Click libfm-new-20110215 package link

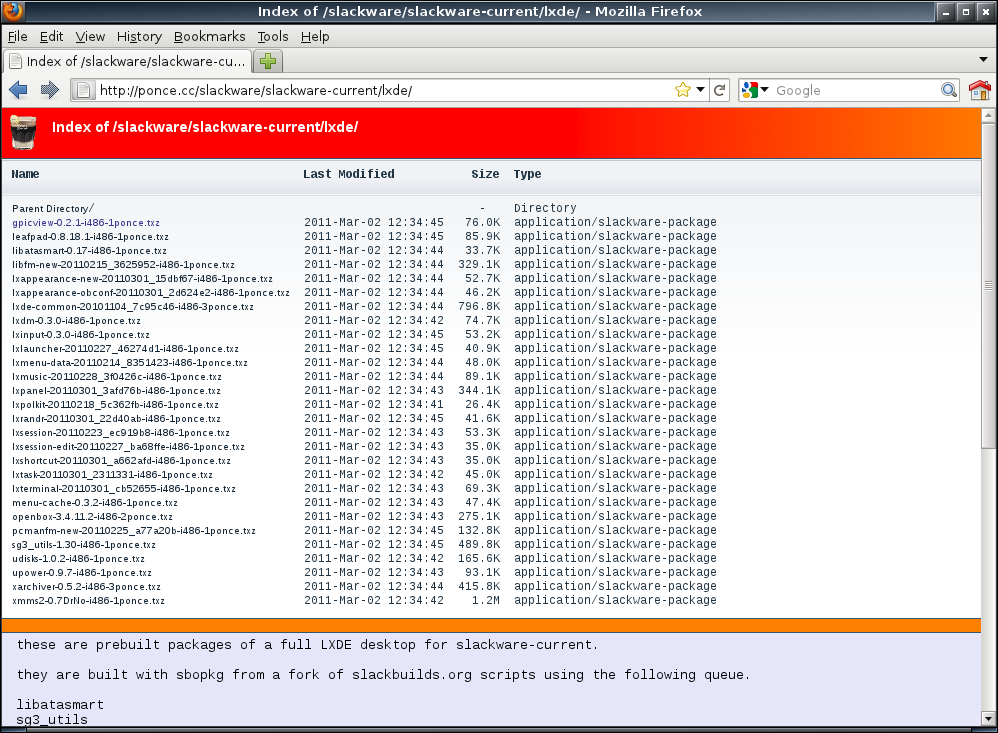pos(123,265)
